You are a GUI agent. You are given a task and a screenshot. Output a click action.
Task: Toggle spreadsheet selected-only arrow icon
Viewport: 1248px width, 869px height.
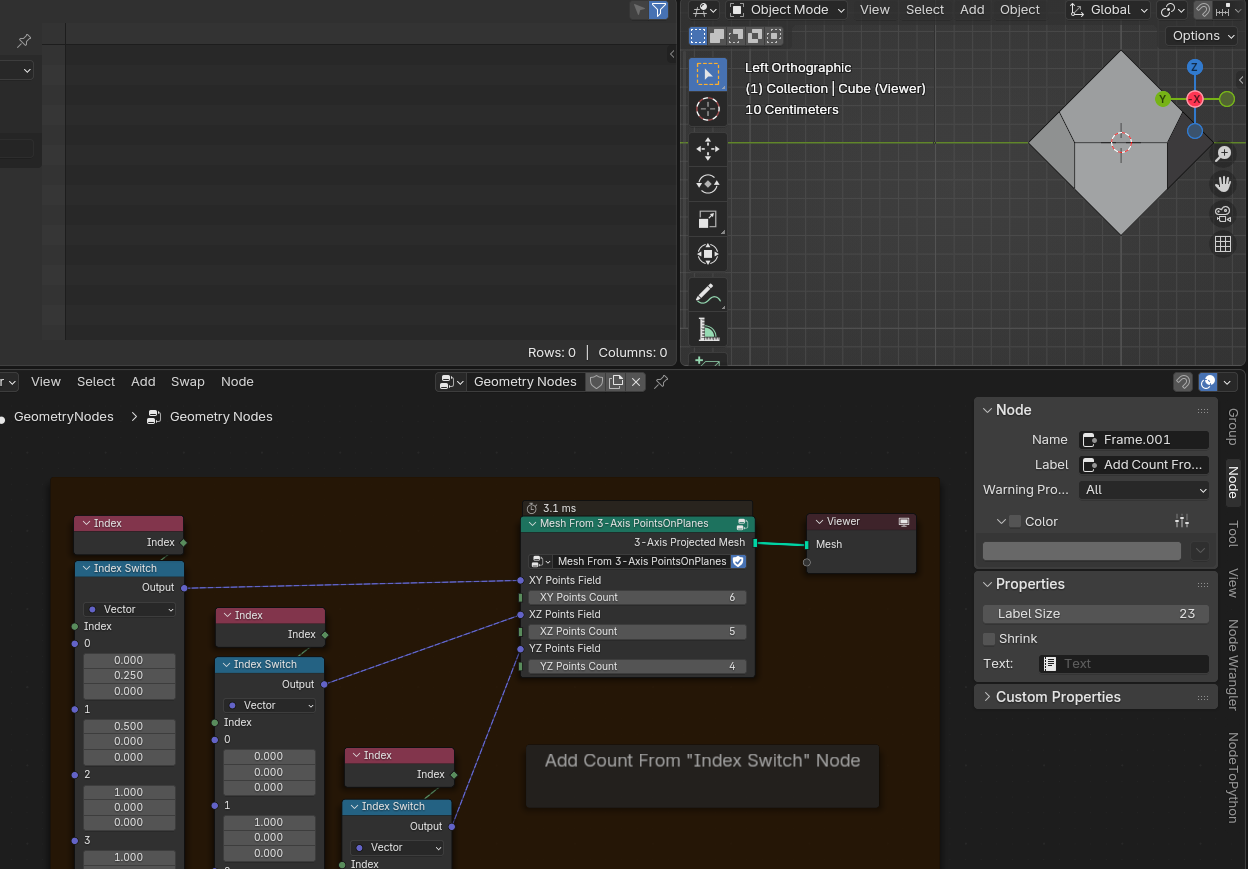click(x=639, y=10)
